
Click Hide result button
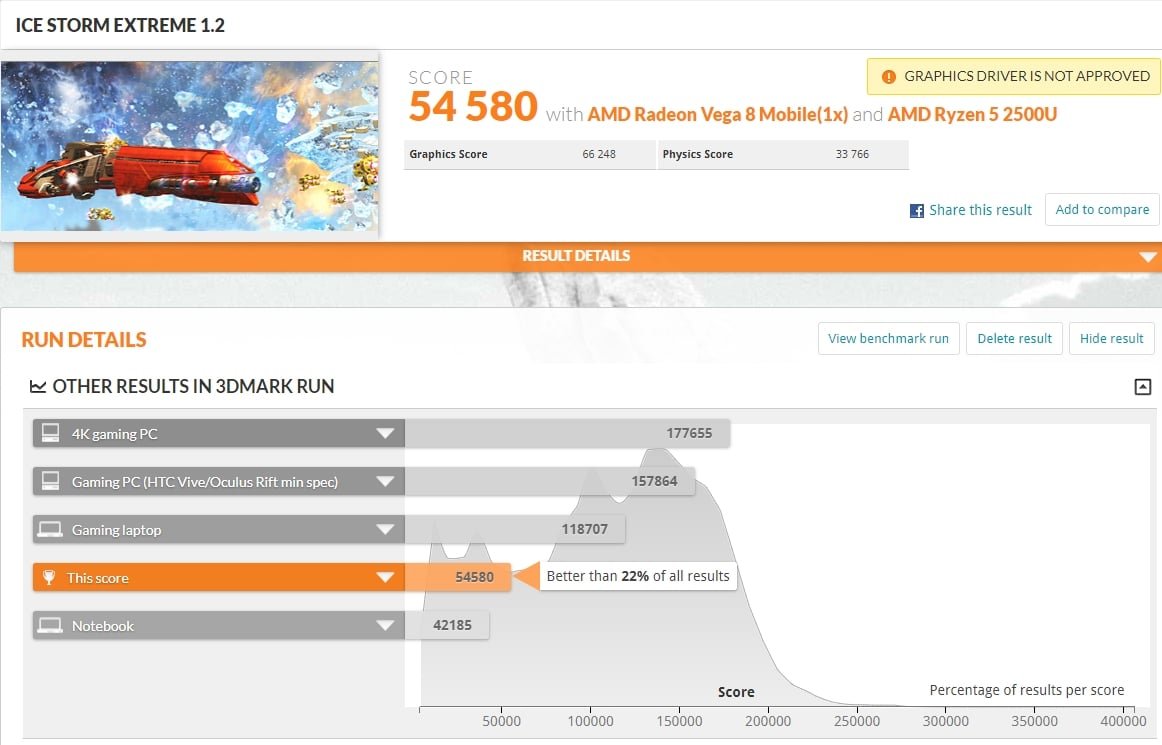(x=1111, y=339)
